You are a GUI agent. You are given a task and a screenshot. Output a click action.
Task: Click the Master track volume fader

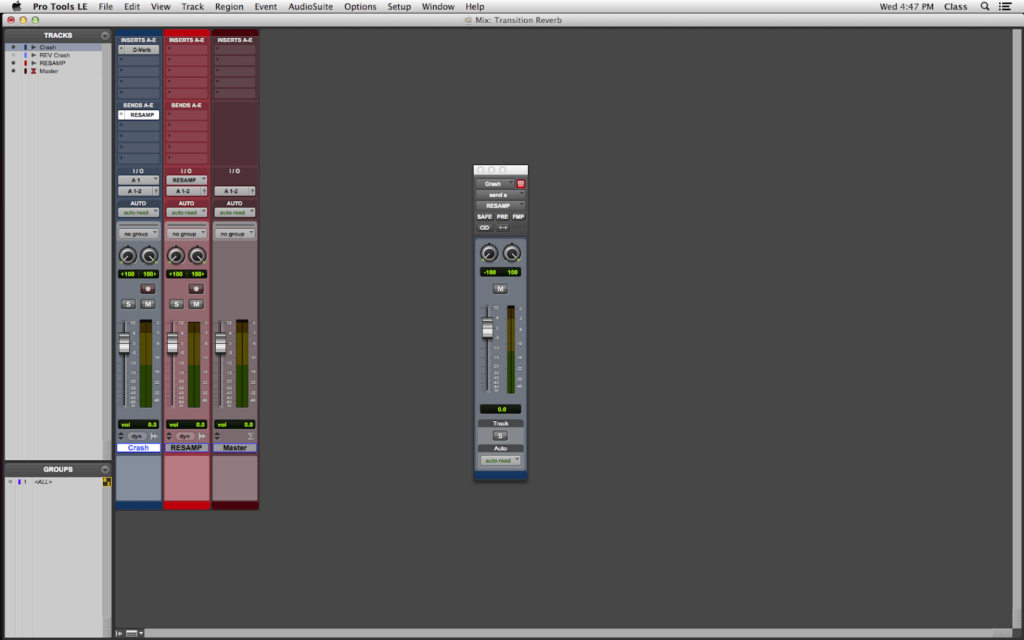221,343
